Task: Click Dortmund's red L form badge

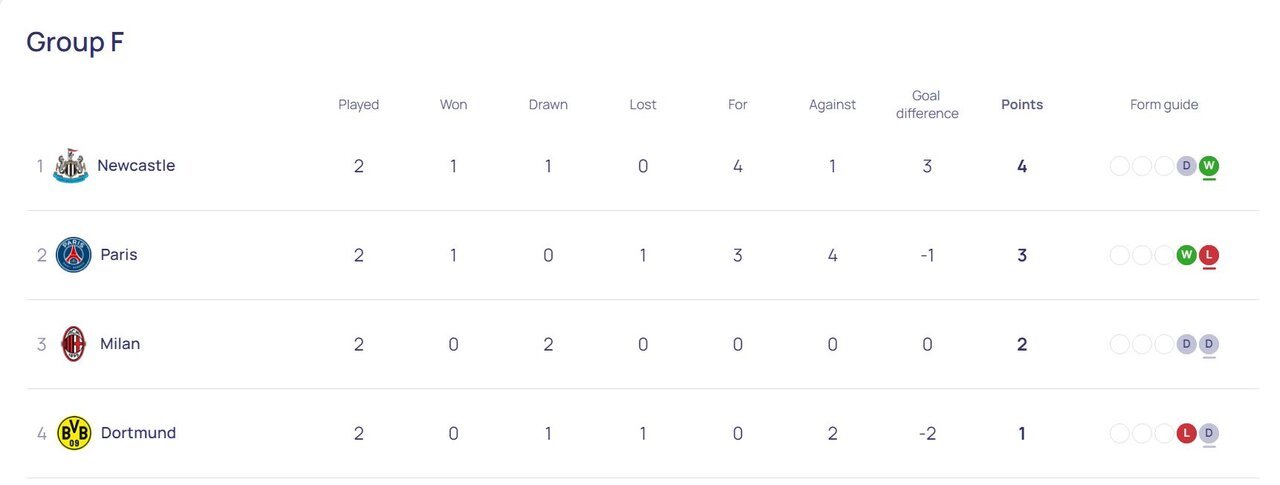Action: point(1187,433)
